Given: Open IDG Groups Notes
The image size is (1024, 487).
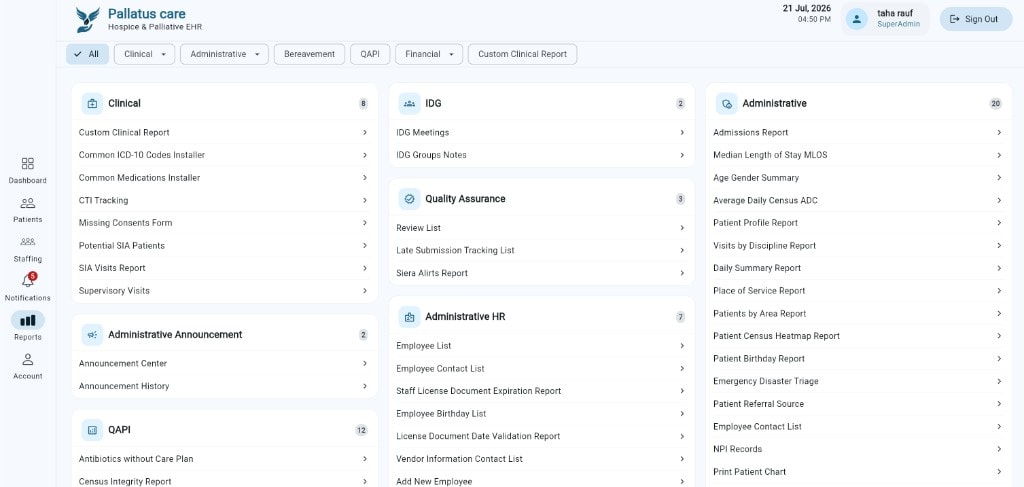Looking at the screenshot, I should [x=541, y=155].
